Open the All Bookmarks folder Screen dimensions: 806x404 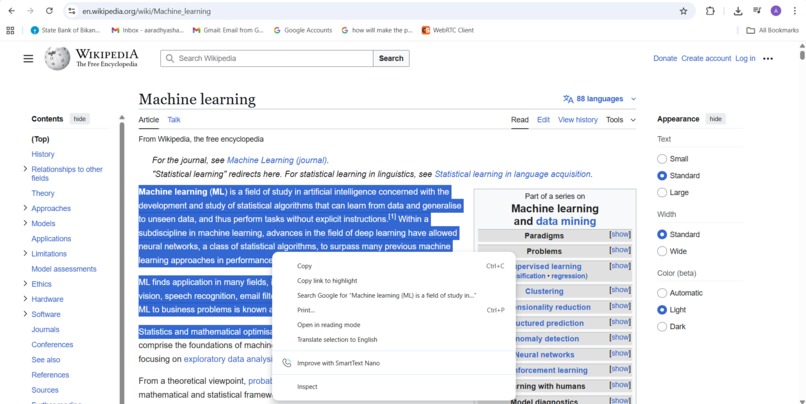pos(773,30)
